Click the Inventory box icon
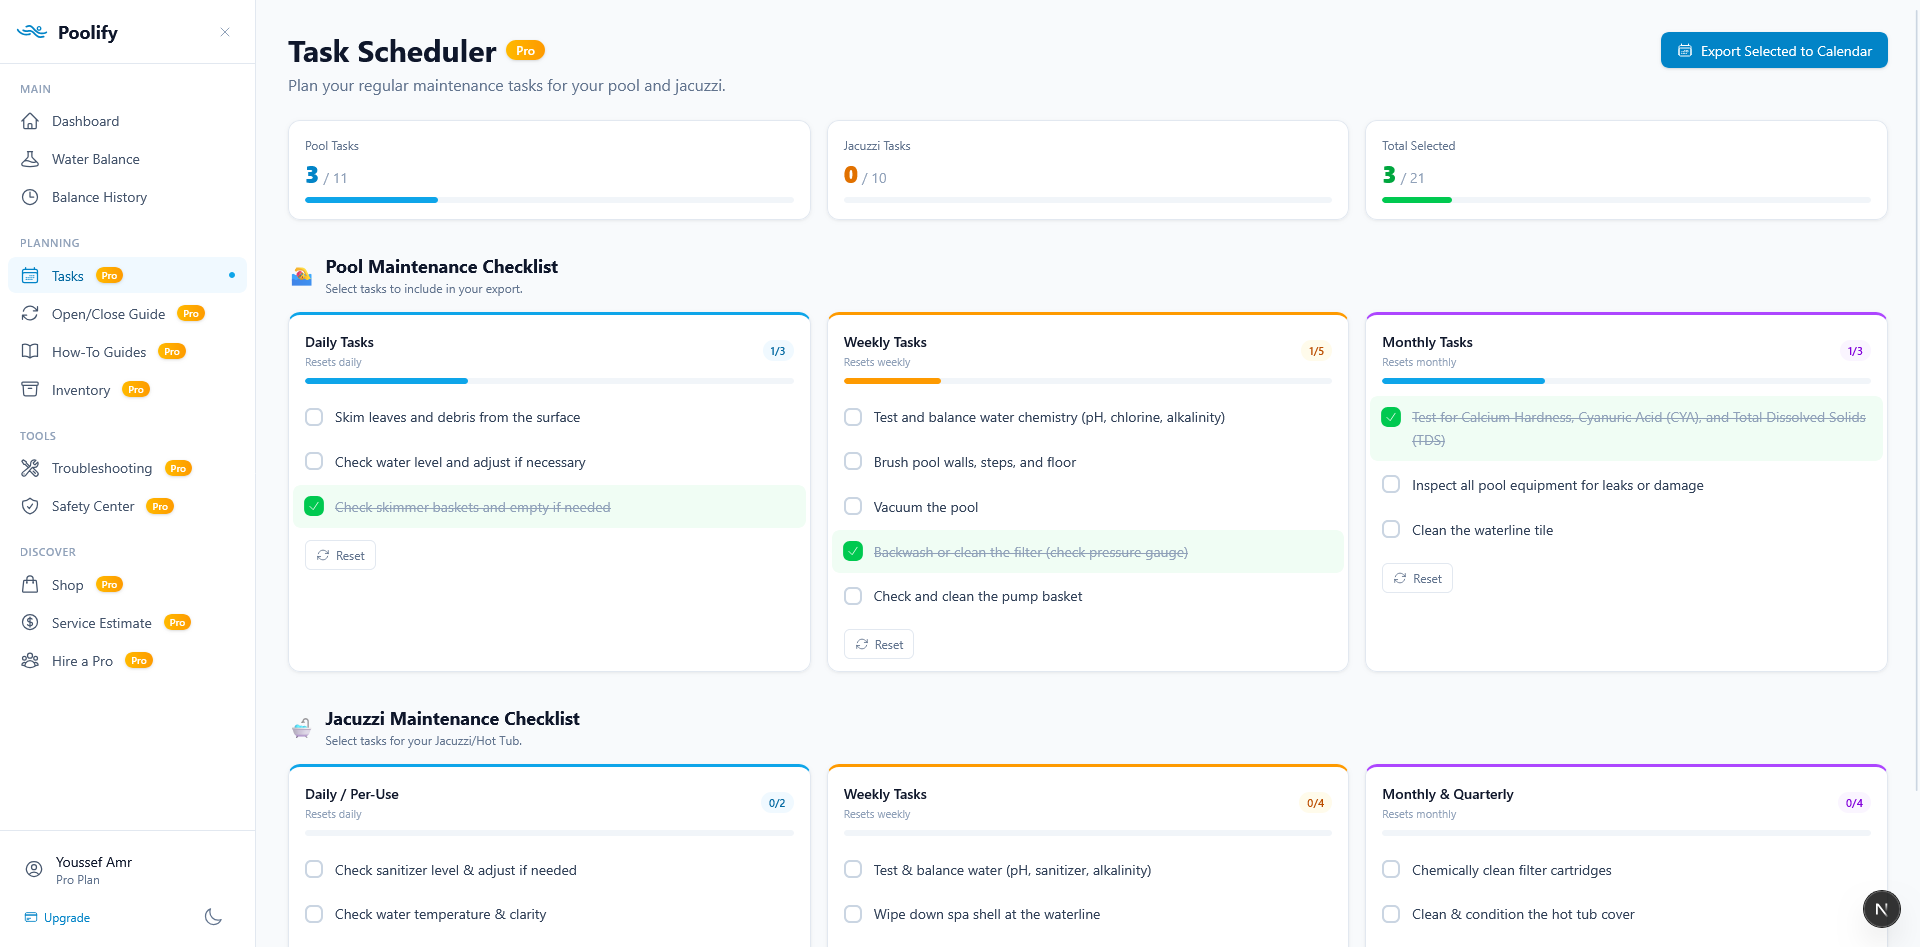 click(x=31, y=390)
